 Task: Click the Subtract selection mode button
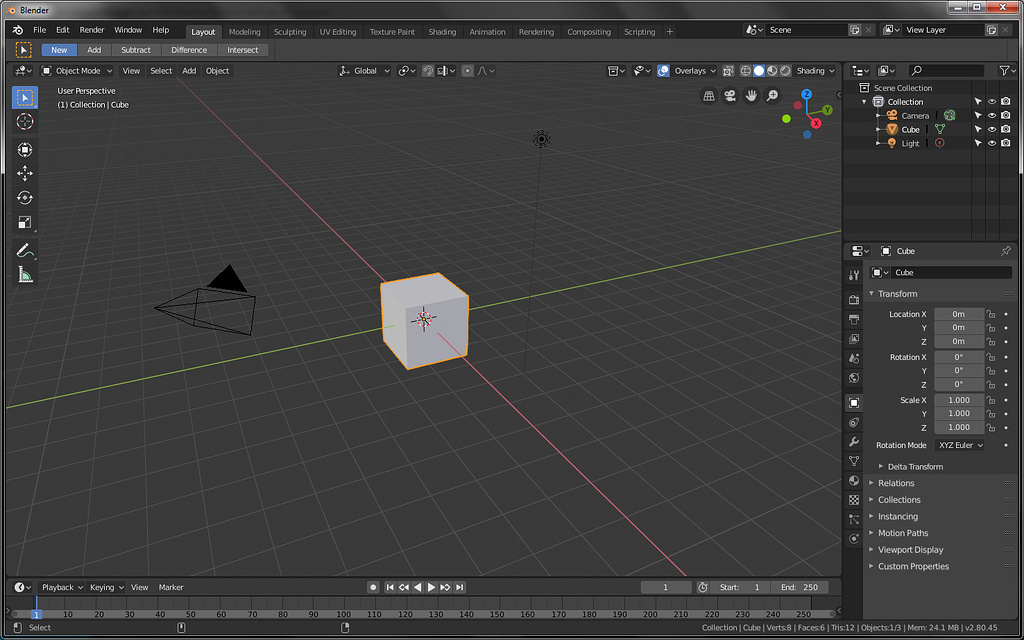tap(136, 50)
